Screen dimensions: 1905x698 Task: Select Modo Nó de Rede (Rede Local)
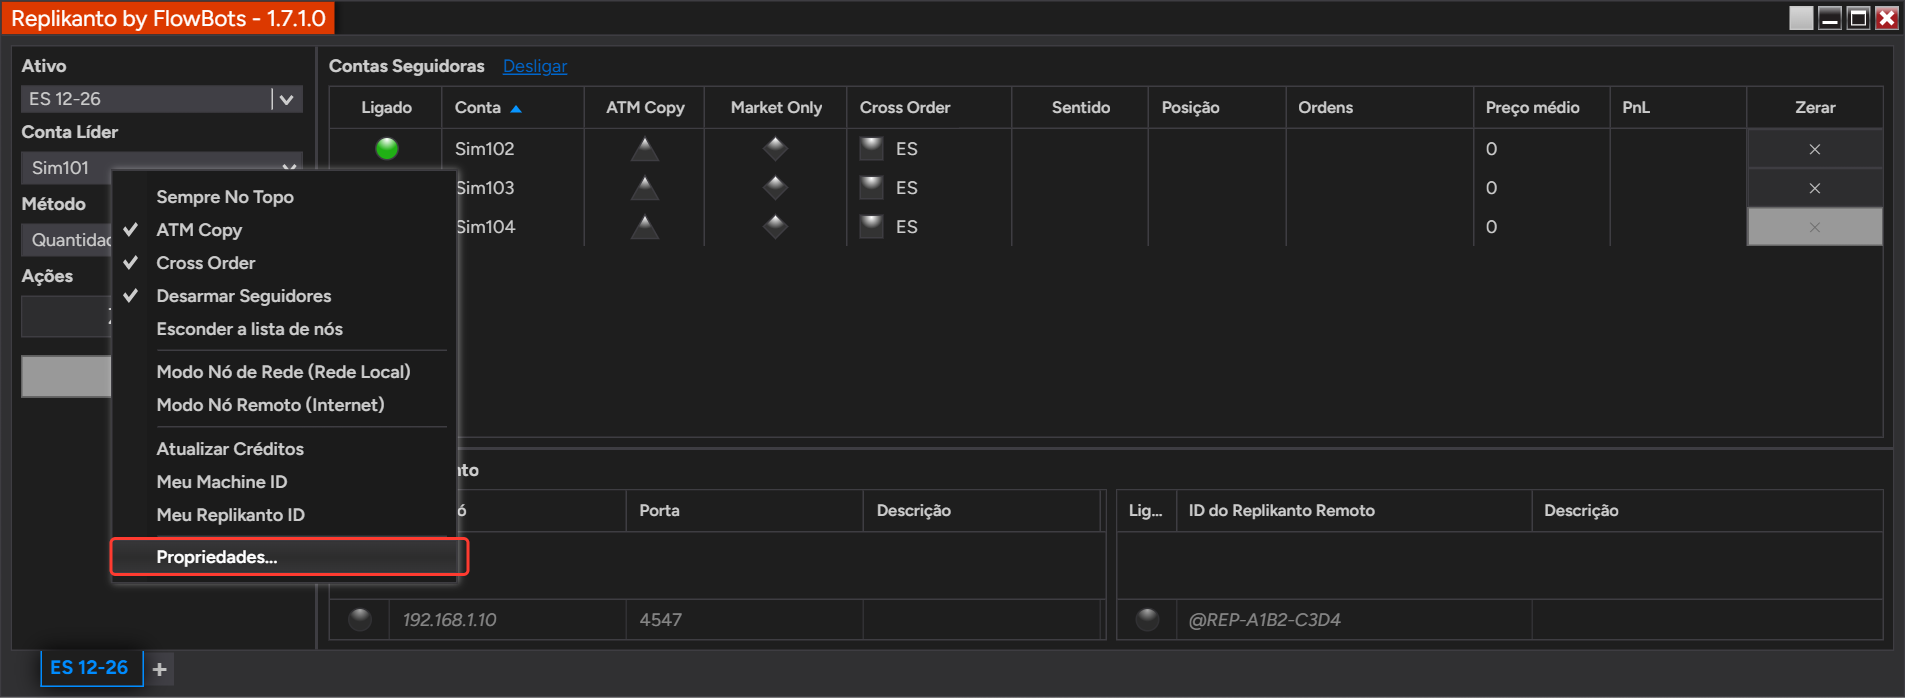coord(284,372)
